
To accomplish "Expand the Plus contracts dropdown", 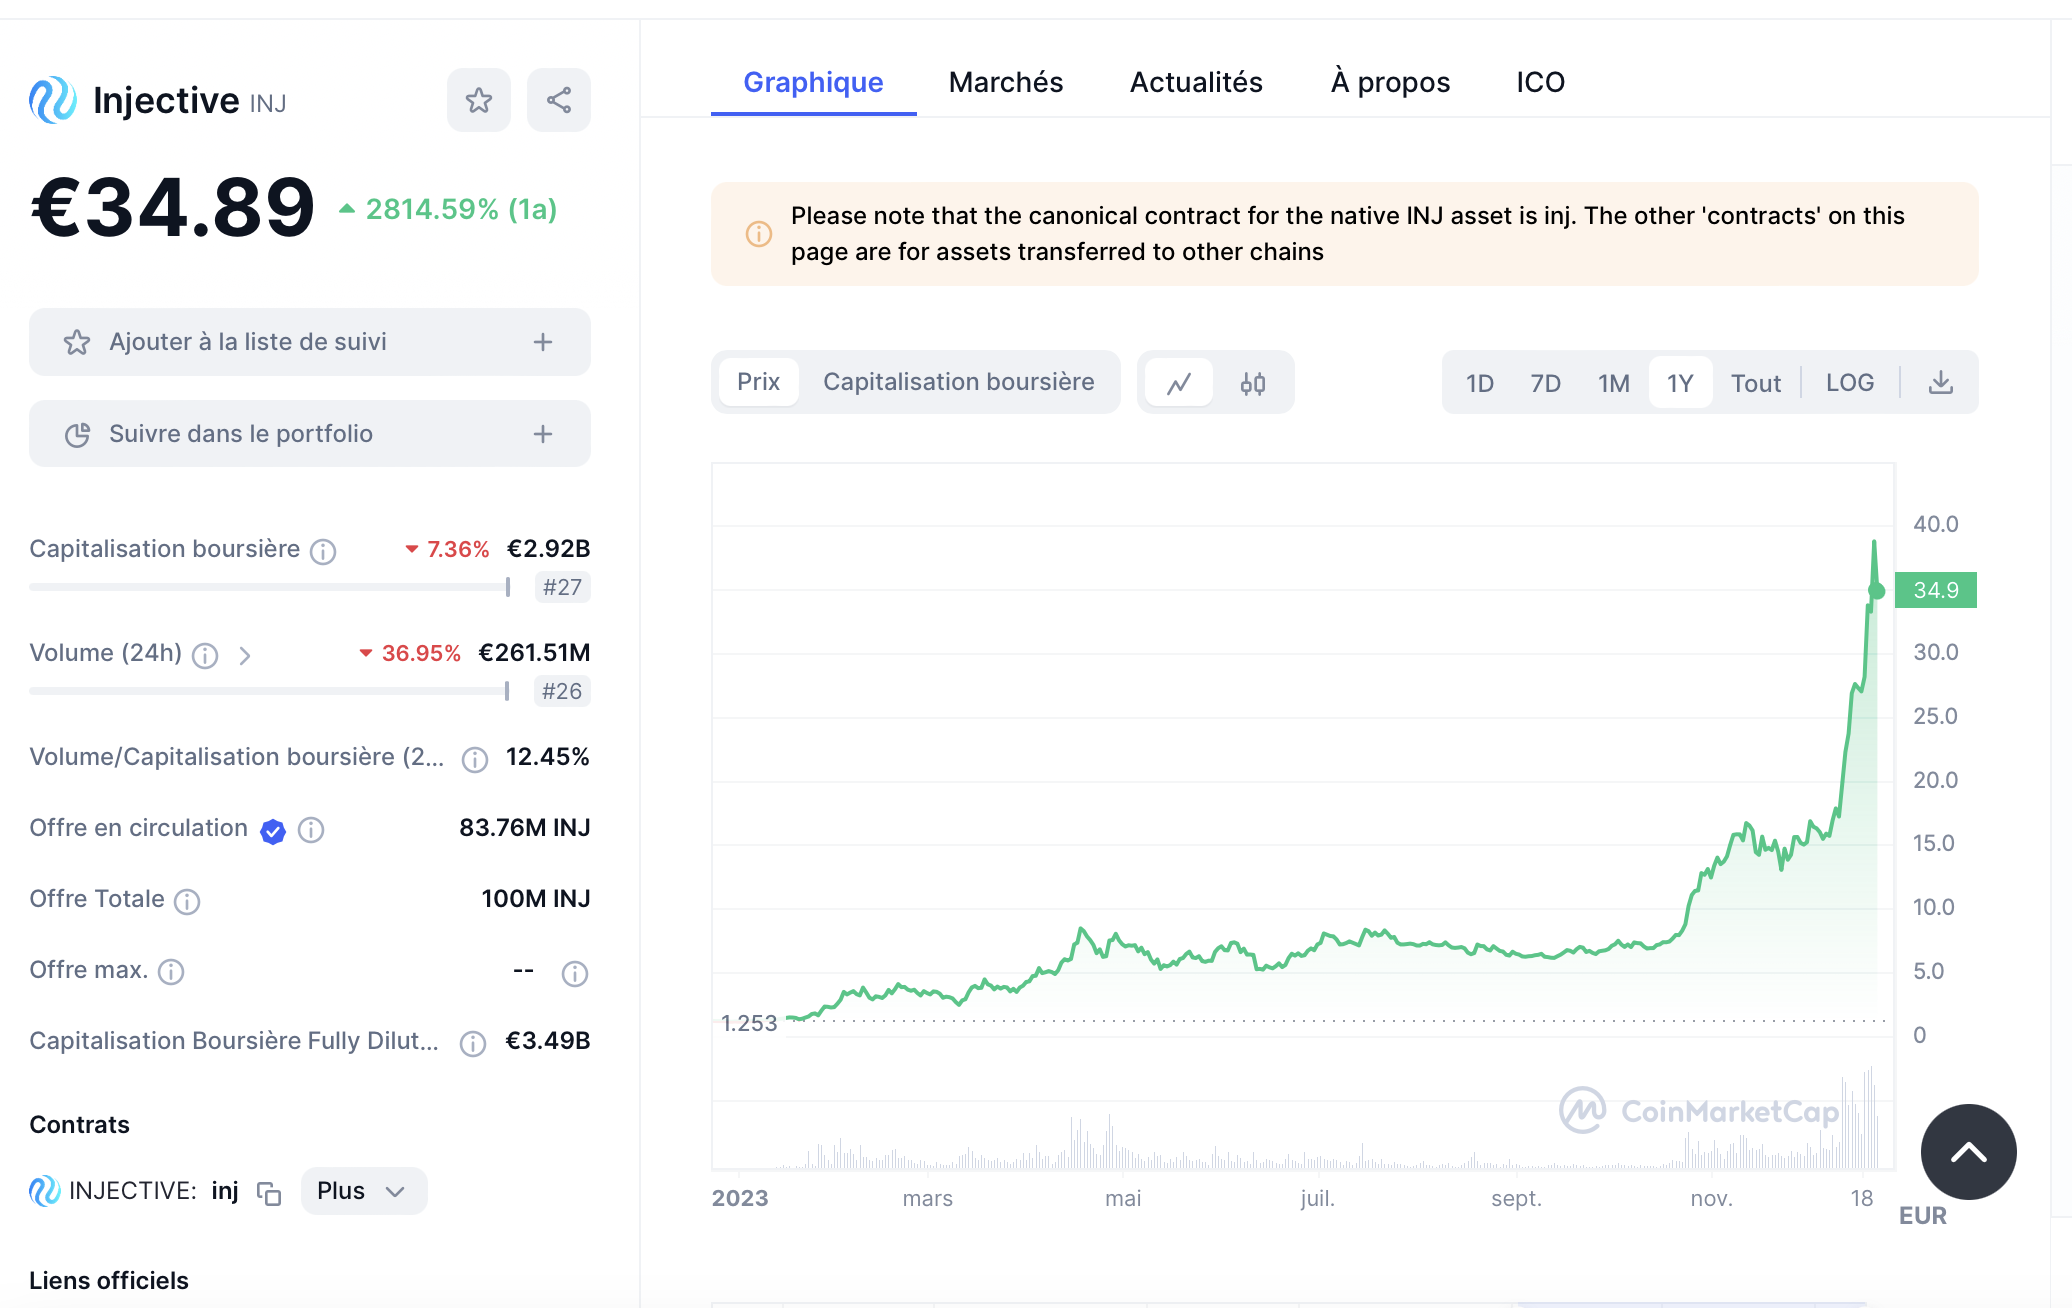I will (362, 1191).
